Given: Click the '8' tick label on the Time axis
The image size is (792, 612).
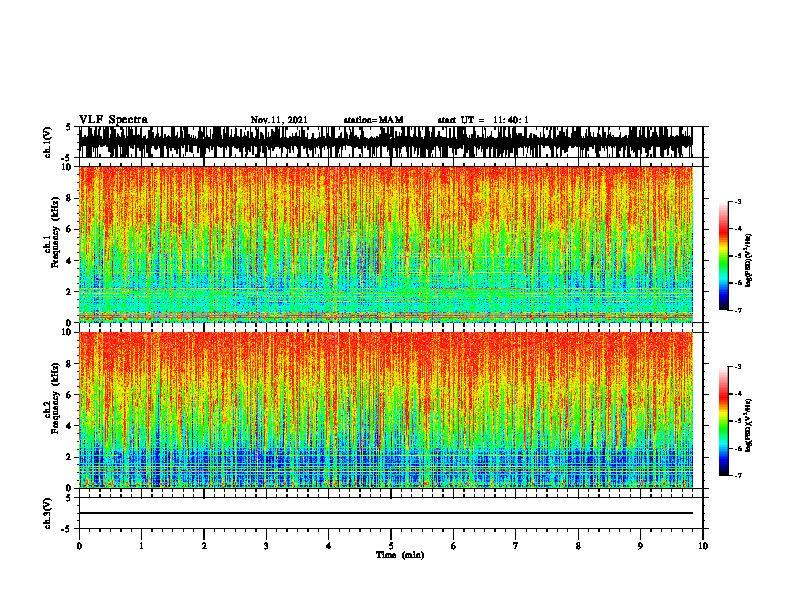Looking at the screenshot, I should click(578, 545).
